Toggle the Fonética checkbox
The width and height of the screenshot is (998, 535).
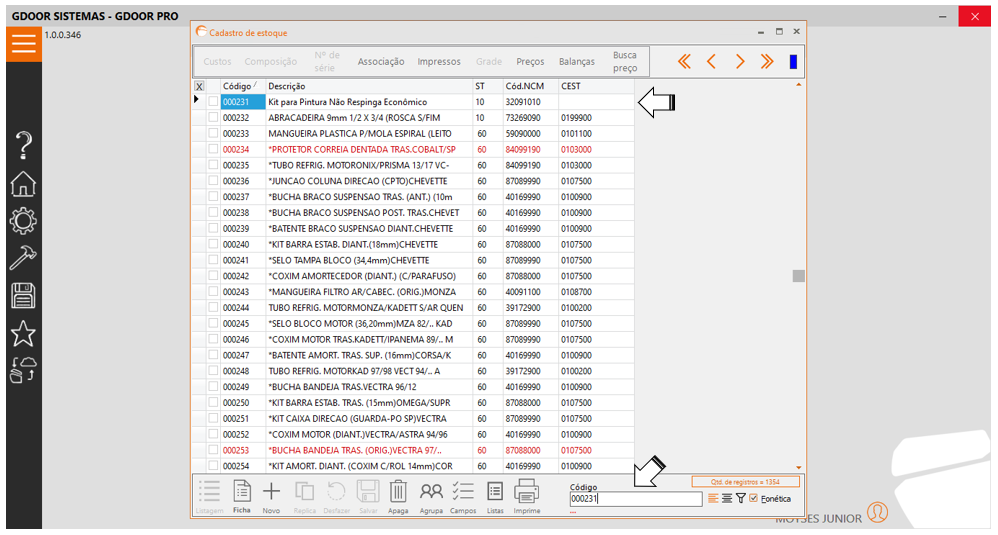pos(754,498)
